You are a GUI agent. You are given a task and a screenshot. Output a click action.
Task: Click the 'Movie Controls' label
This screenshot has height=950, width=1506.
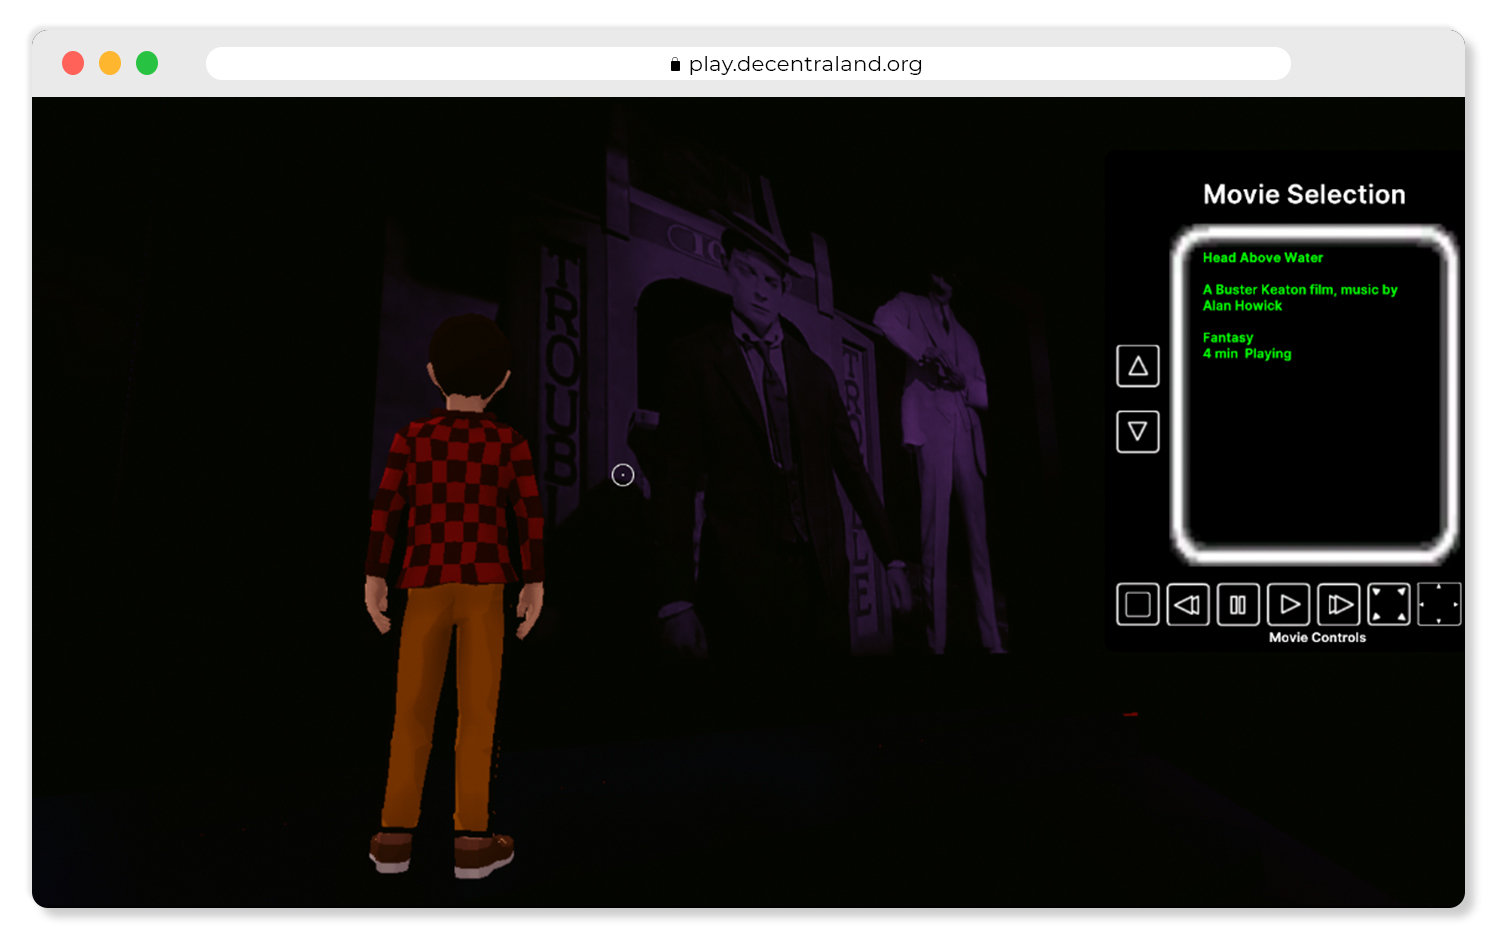click(x=1317, y=637)
